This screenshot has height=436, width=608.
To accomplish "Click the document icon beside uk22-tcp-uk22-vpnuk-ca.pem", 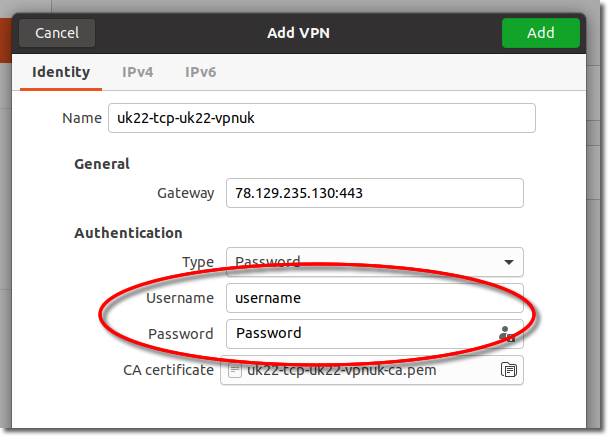I will (x=235, y=370).
